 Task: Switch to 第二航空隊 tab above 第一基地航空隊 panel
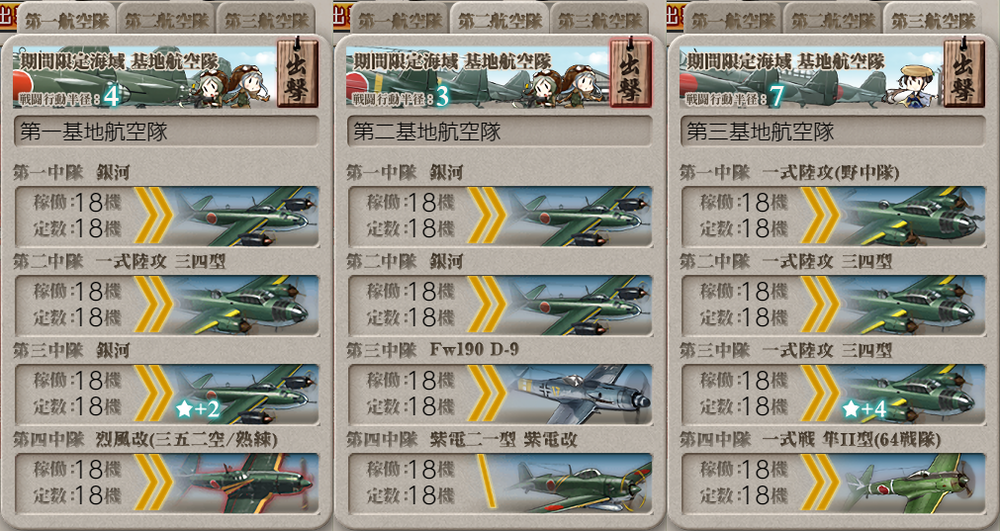tap(167, 20)
